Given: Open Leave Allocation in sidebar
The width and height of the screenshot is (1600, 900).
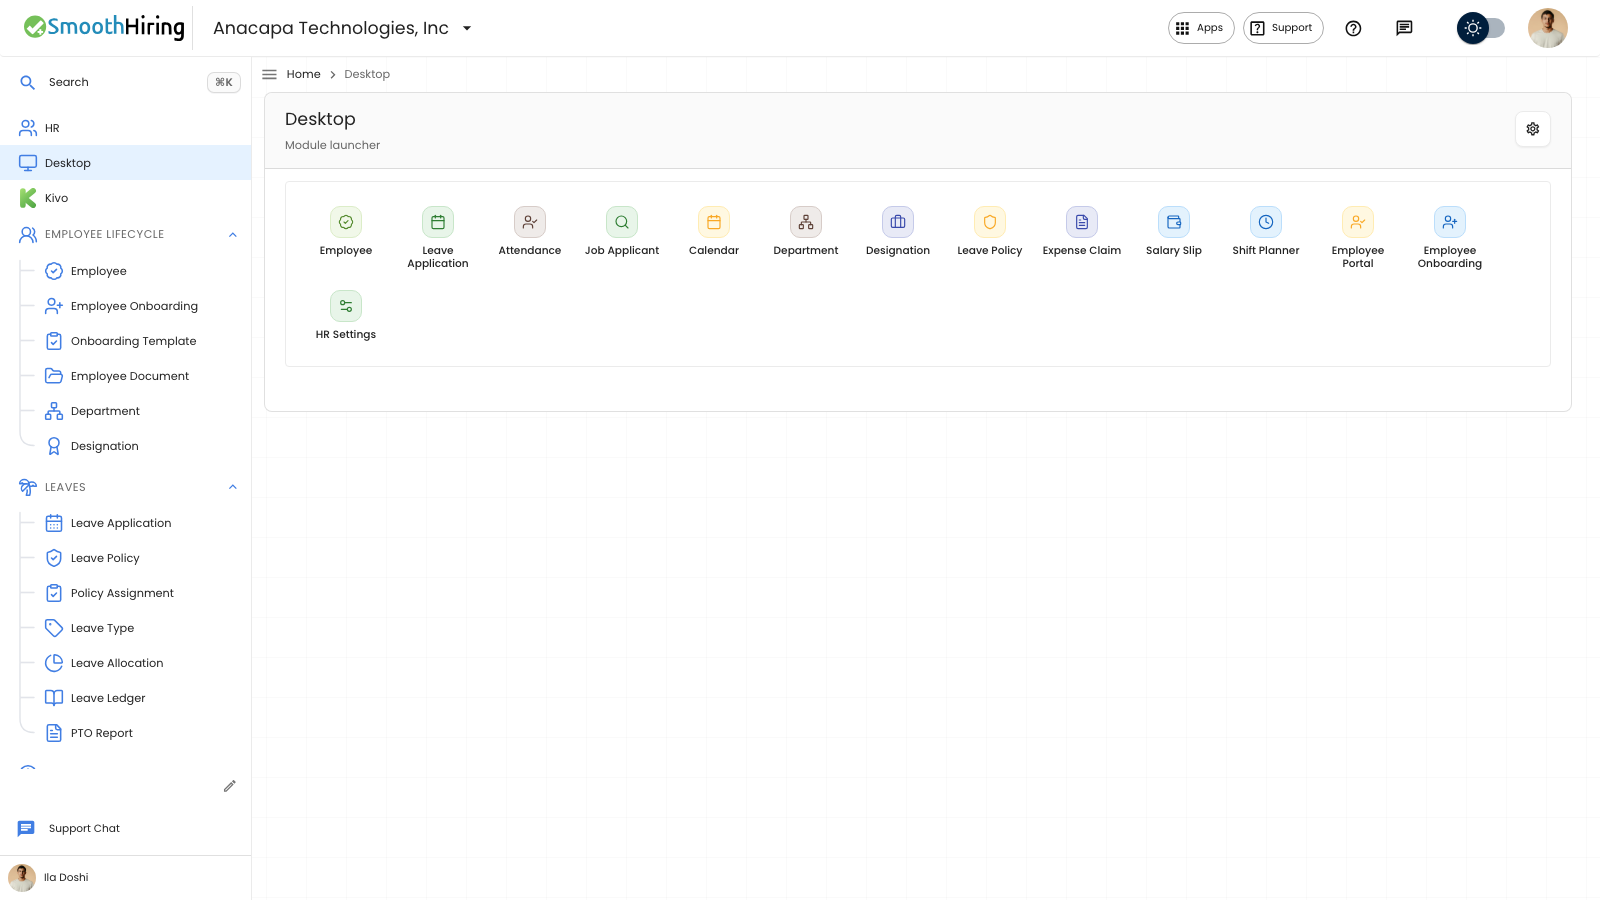Looking at the screenshot, I should (x=117, y=663).
